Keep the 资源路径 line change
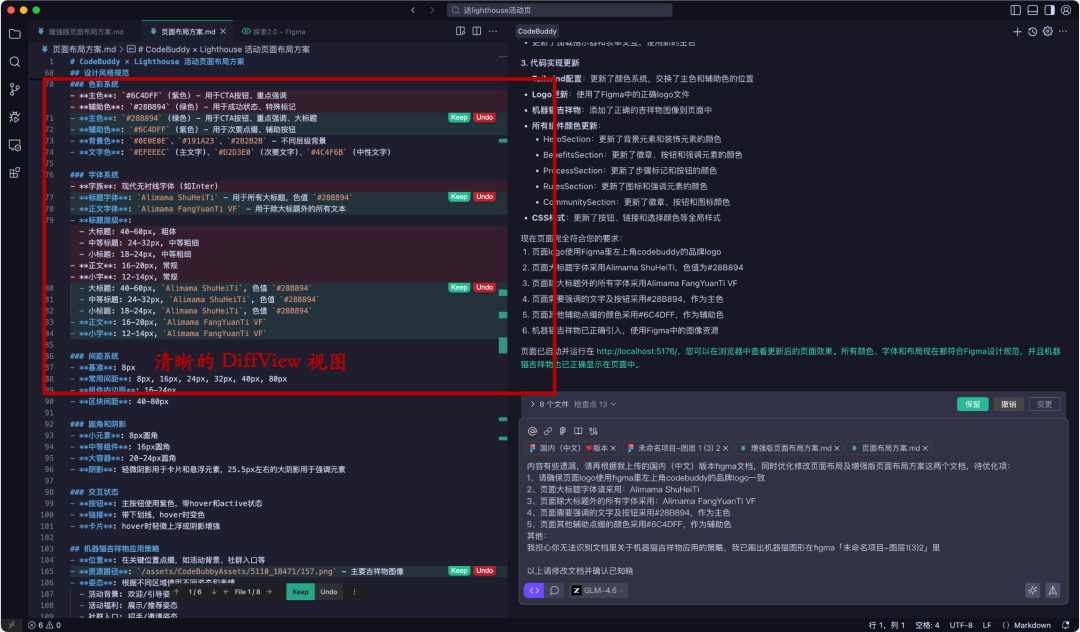 [459, 570]
